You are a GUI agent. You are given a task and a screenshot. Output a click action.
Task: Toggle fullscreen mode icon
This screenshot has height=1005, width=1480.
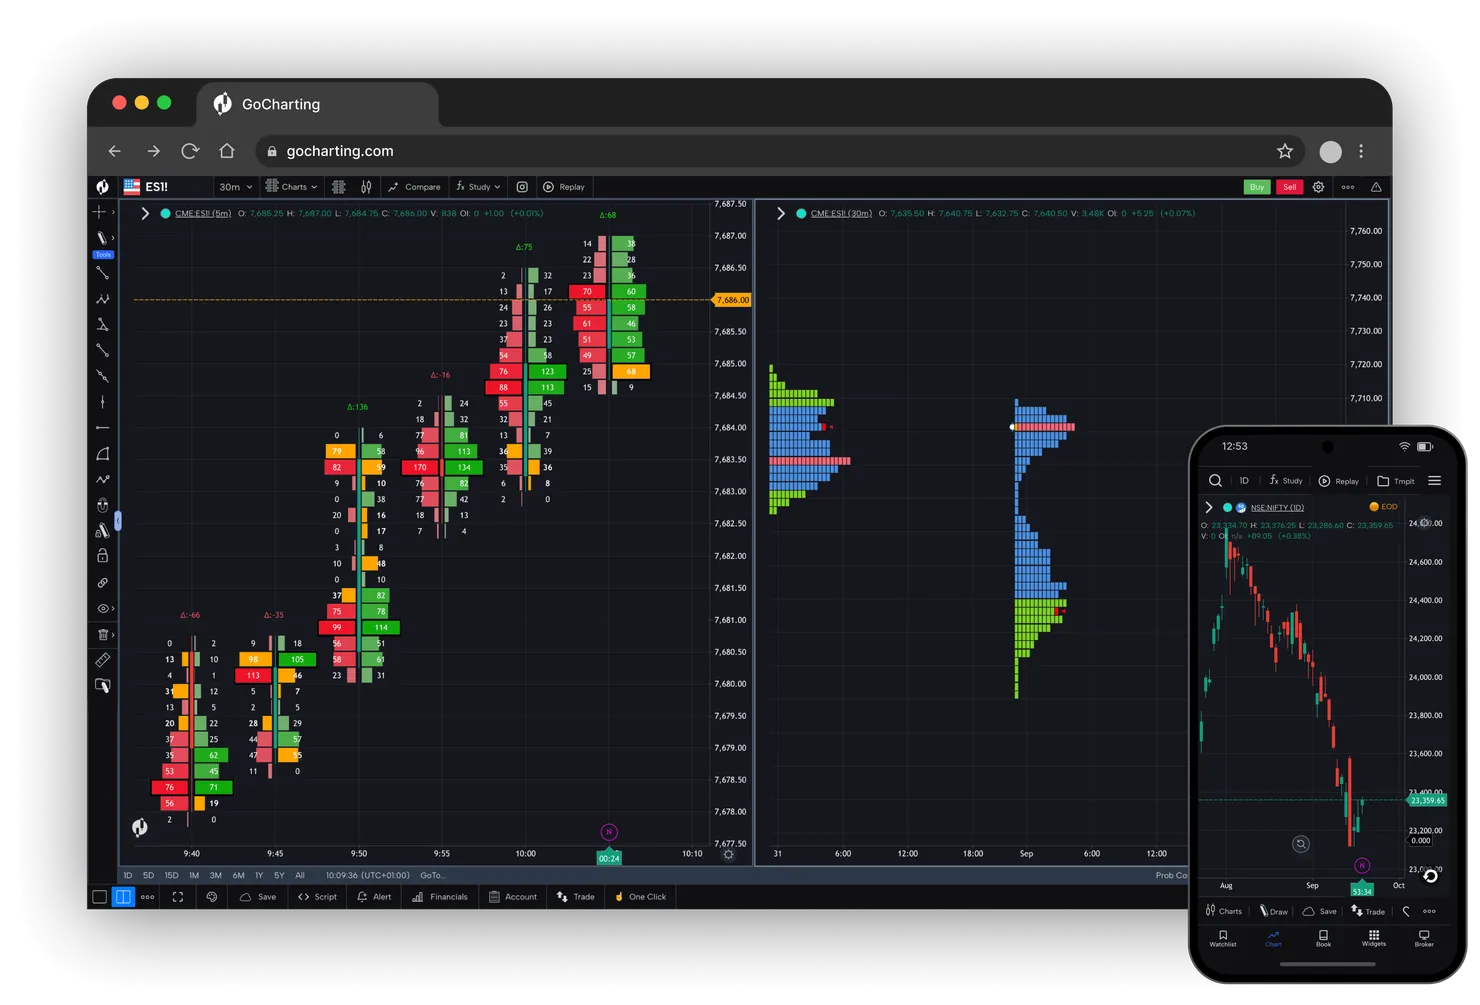[x=178, y=897]
